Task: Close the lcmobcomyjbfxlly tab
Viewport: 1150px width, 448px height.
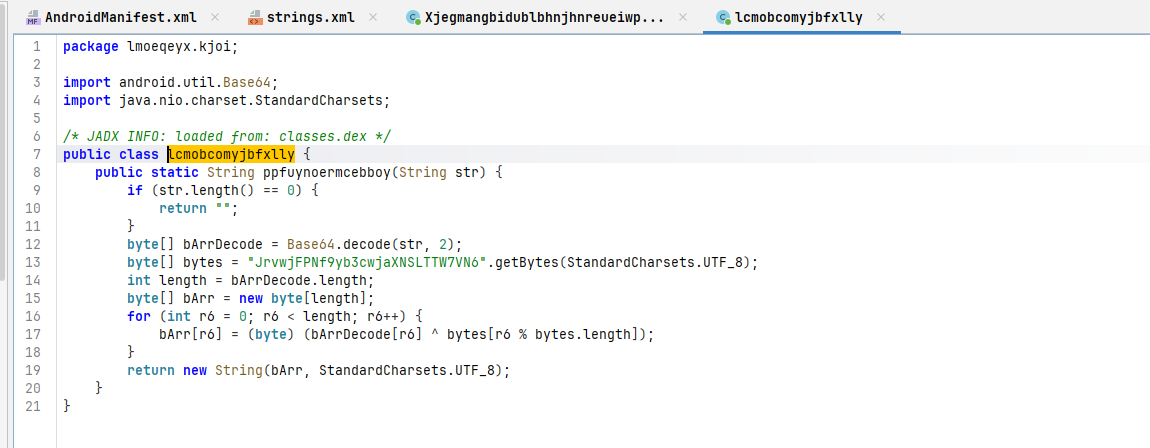Action: 881,17
